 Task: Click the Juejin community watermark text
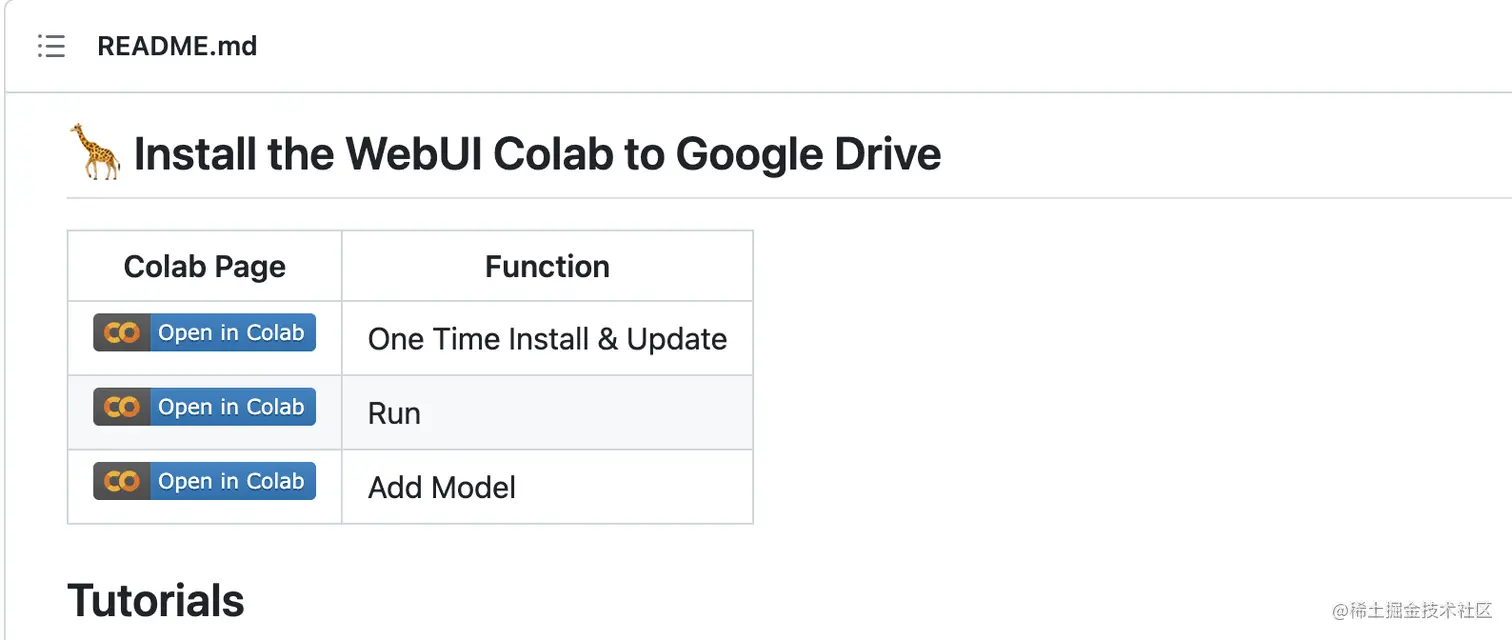pos(1411,611)
